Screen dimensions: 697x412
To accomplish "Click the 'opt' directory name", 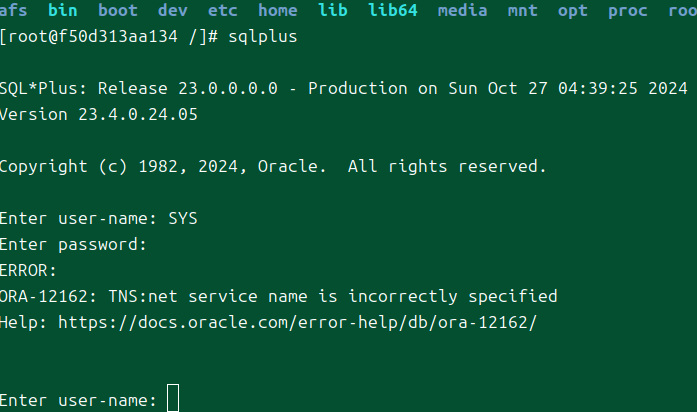I will point(572,11).
